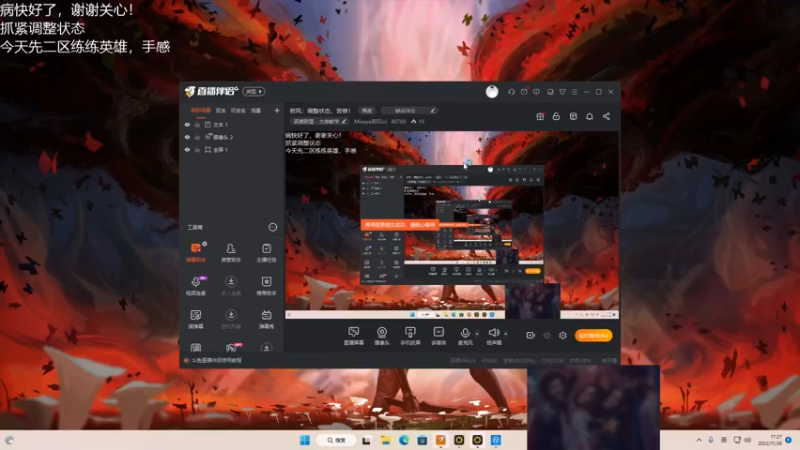This screenshot has width=800, height=450.
Task: Open the 榜单助手 star-box tool
Action: point(266,286)
